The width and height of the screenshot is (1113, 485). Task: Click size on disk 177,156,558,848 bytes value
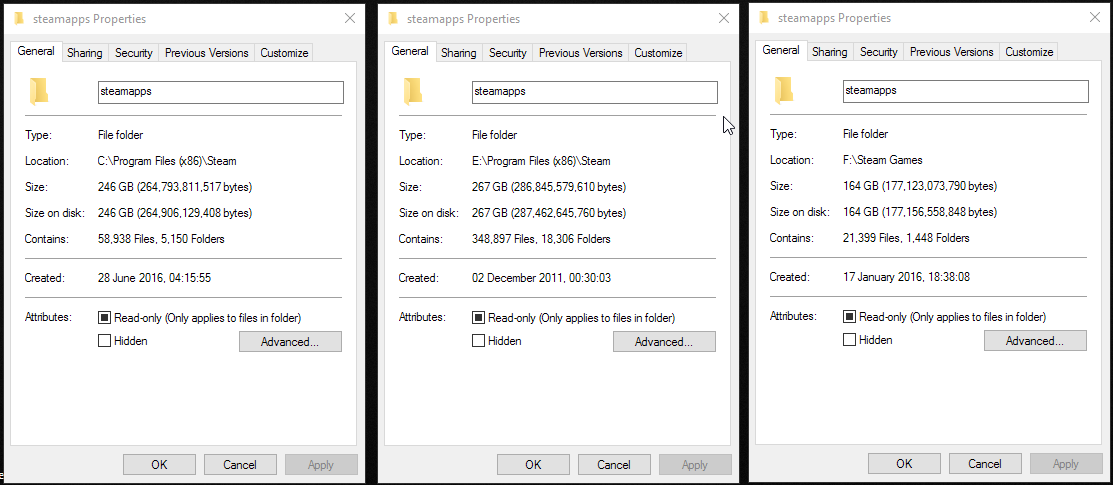[920, 212]
